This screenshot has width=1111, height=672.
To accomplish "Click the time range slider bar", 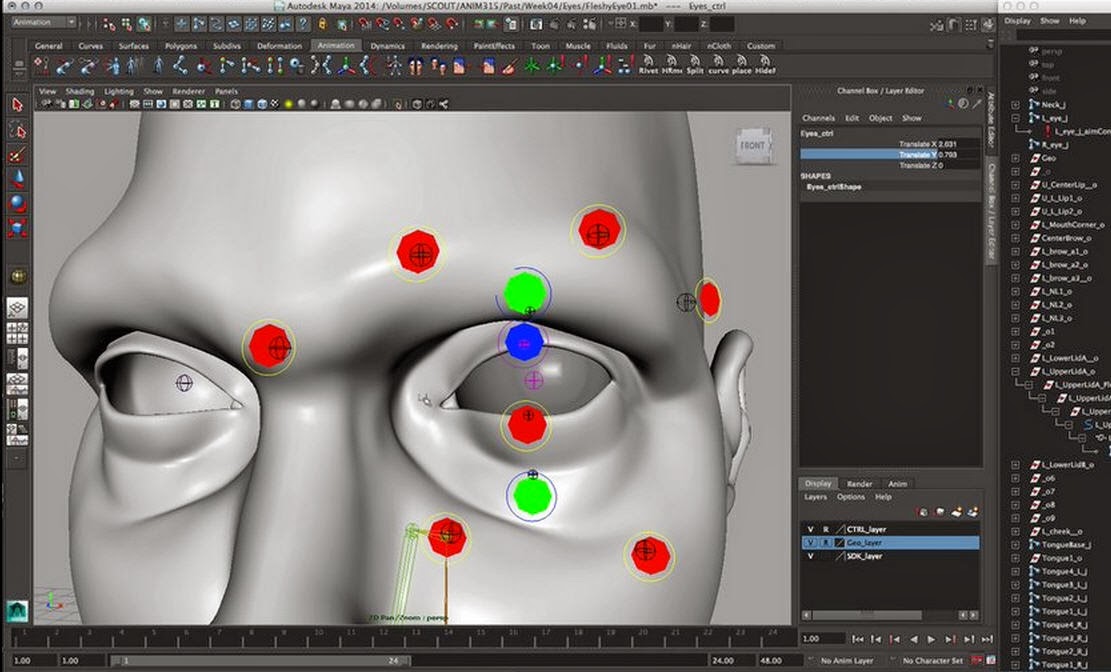I will coord(260,661).
